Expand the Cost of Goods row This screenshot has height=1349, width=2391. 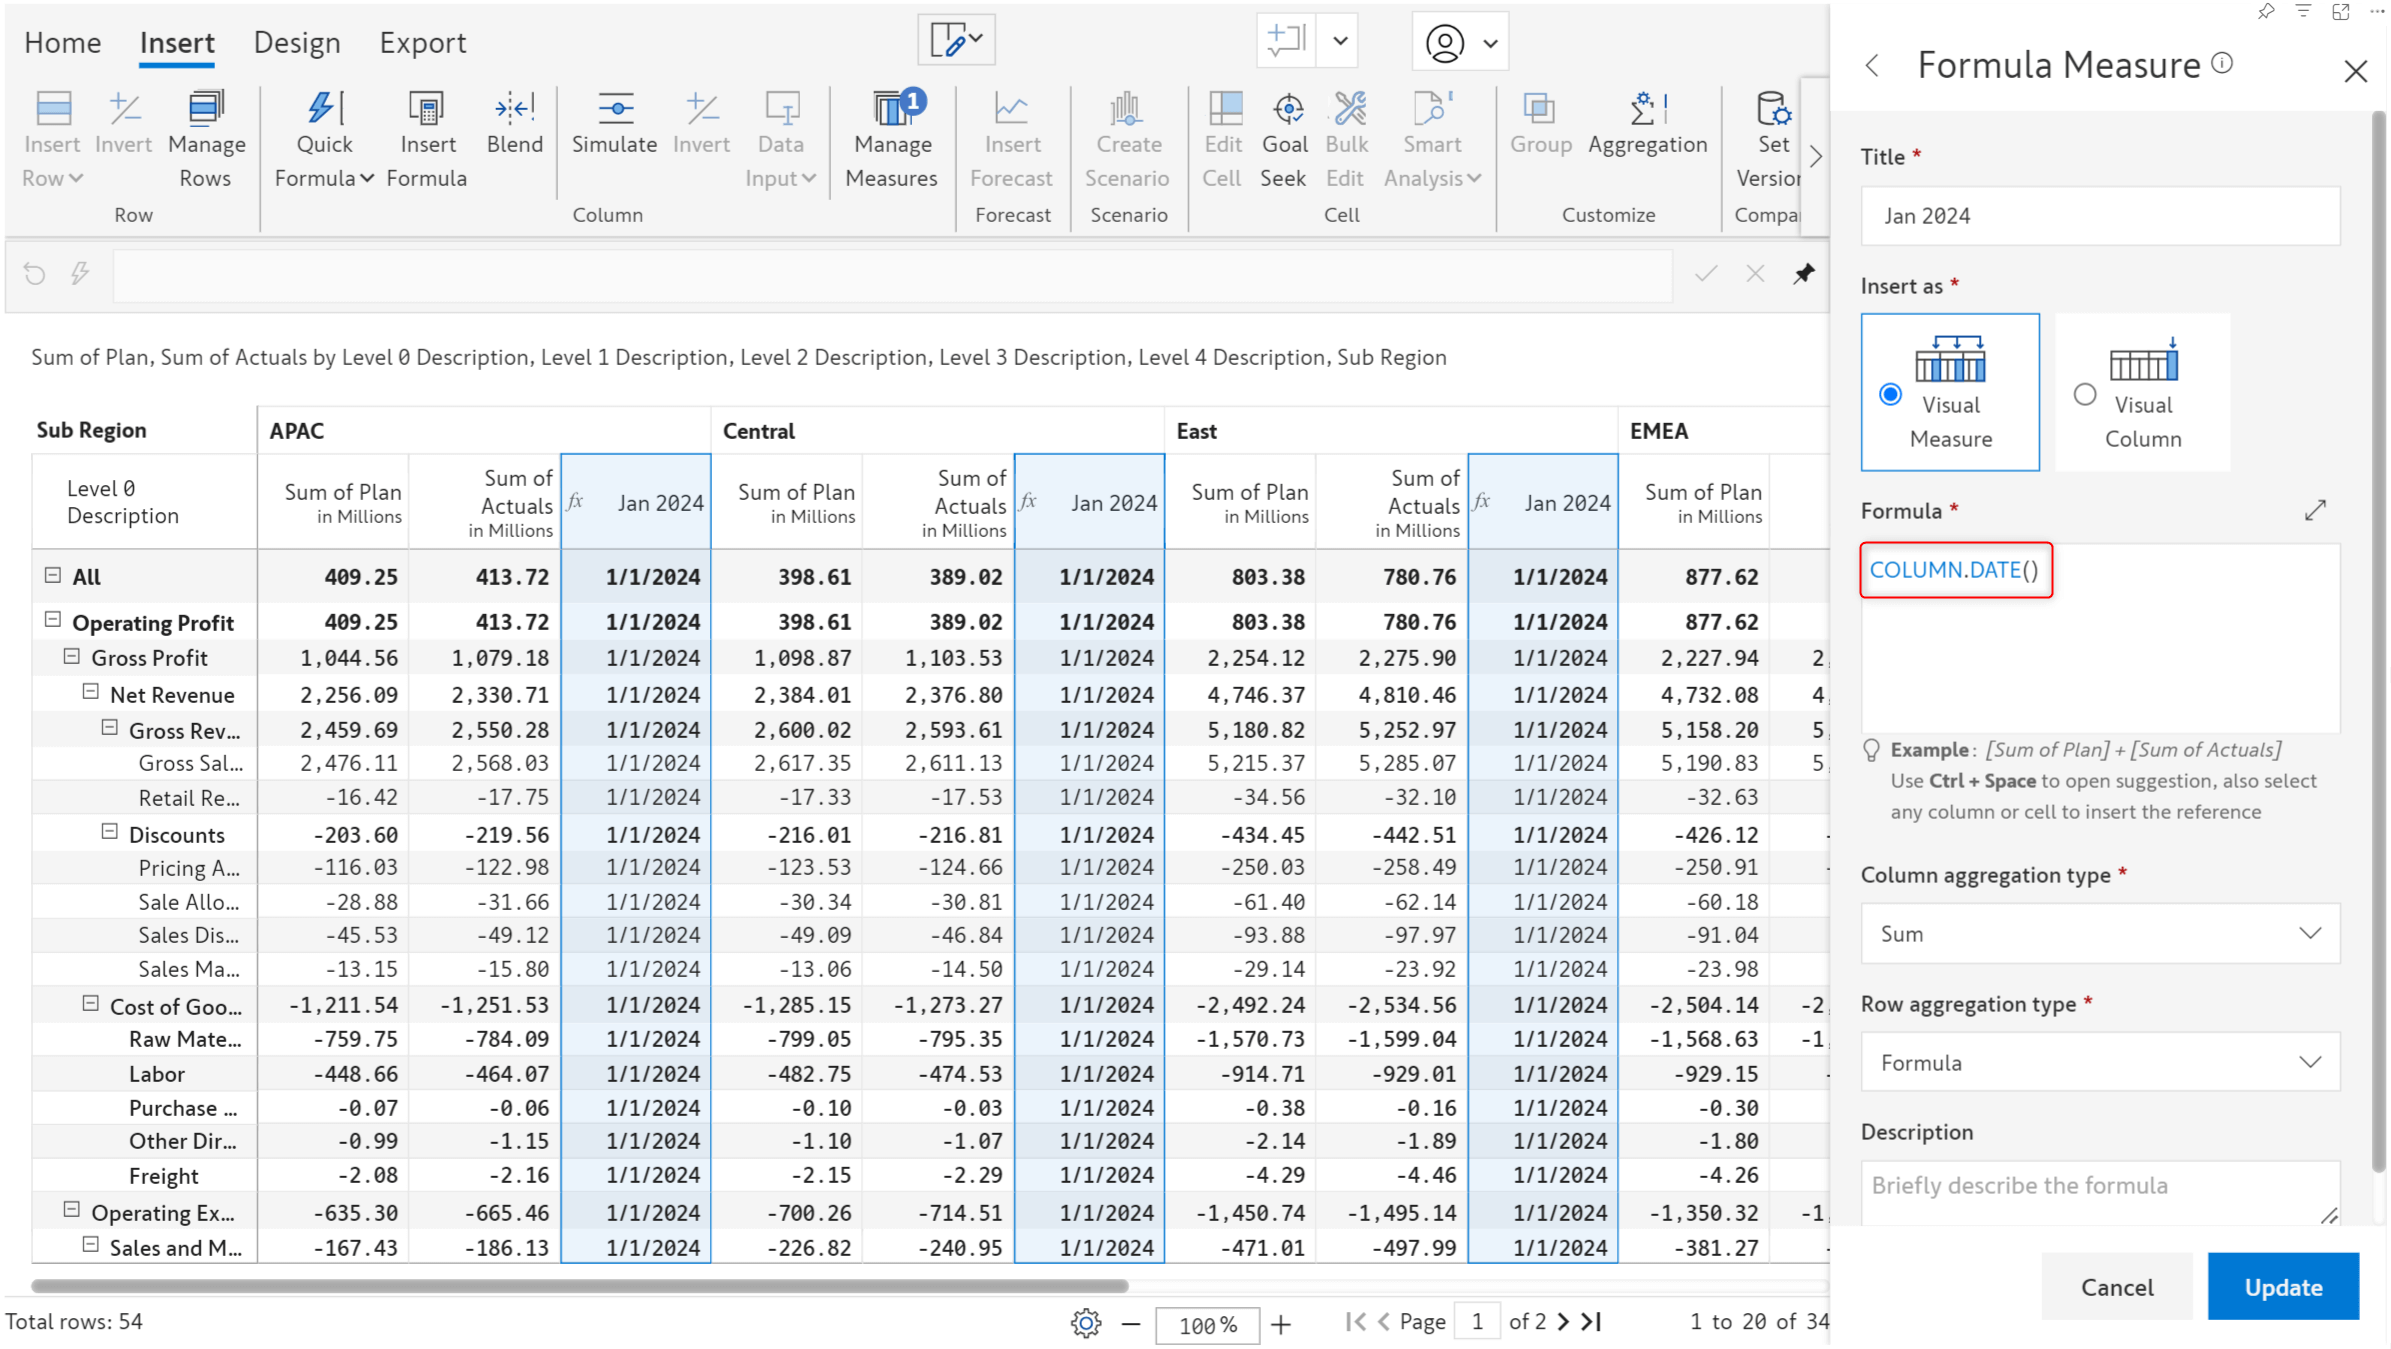point(92,1006)
